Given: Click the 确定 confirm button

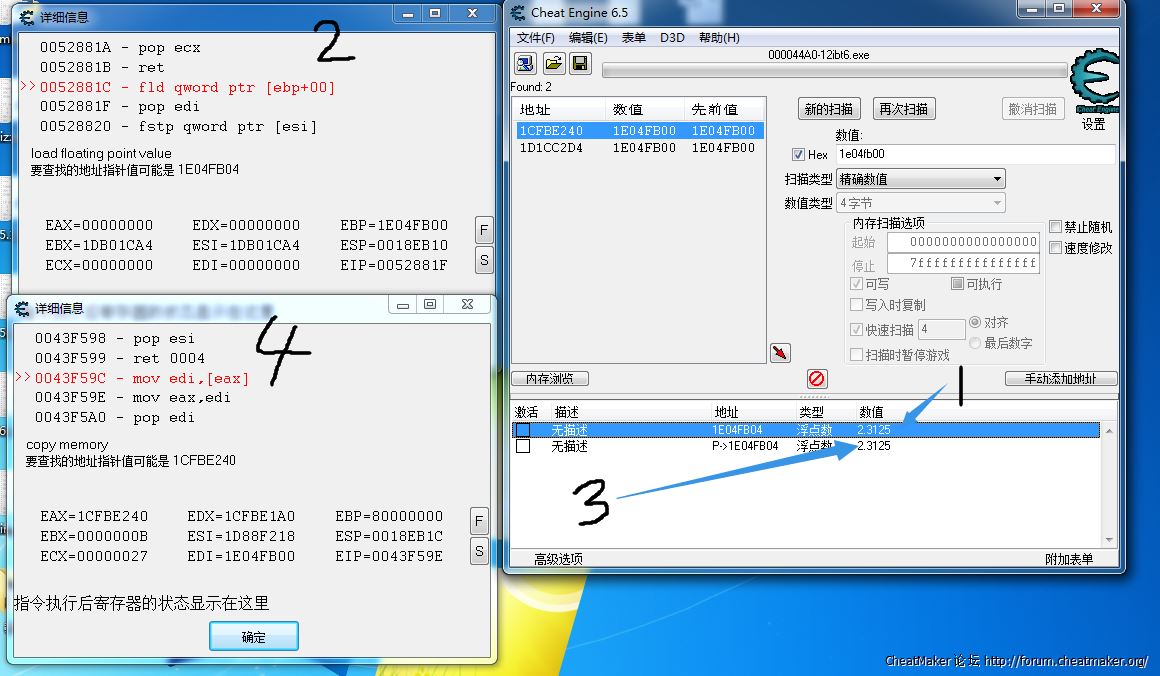Looking at the screenshot, I should click(x=254, y=636).
